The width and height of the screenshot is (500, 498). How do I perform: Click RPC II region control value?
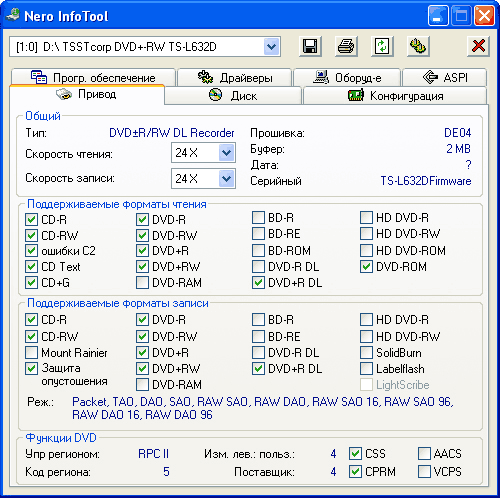tap(153, 454)
